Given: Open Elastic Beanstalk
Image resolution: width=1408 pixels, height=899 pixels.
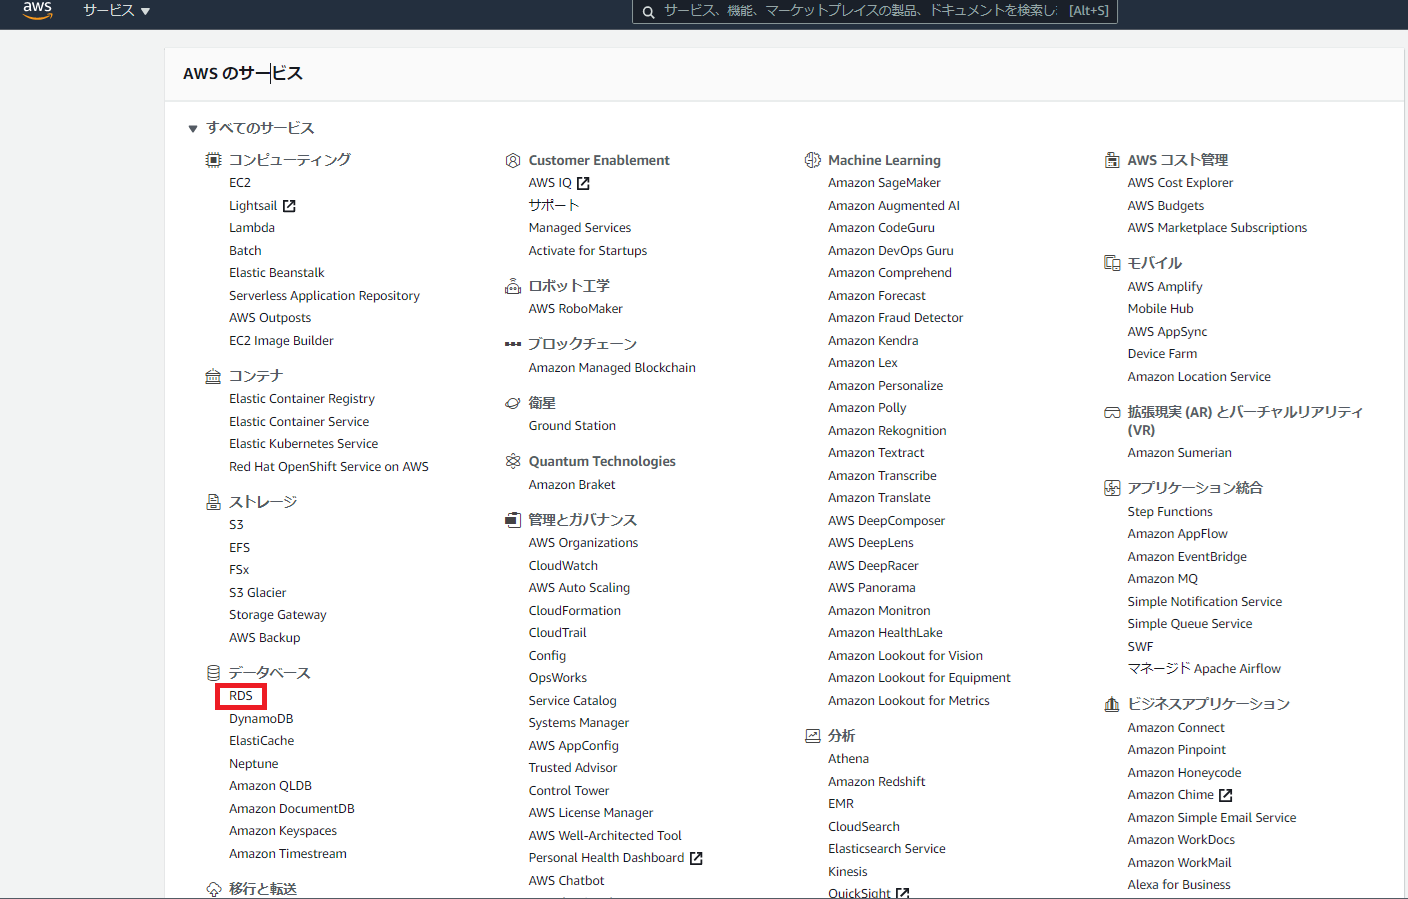Looking at the screenshot, I should click(277, 273).
